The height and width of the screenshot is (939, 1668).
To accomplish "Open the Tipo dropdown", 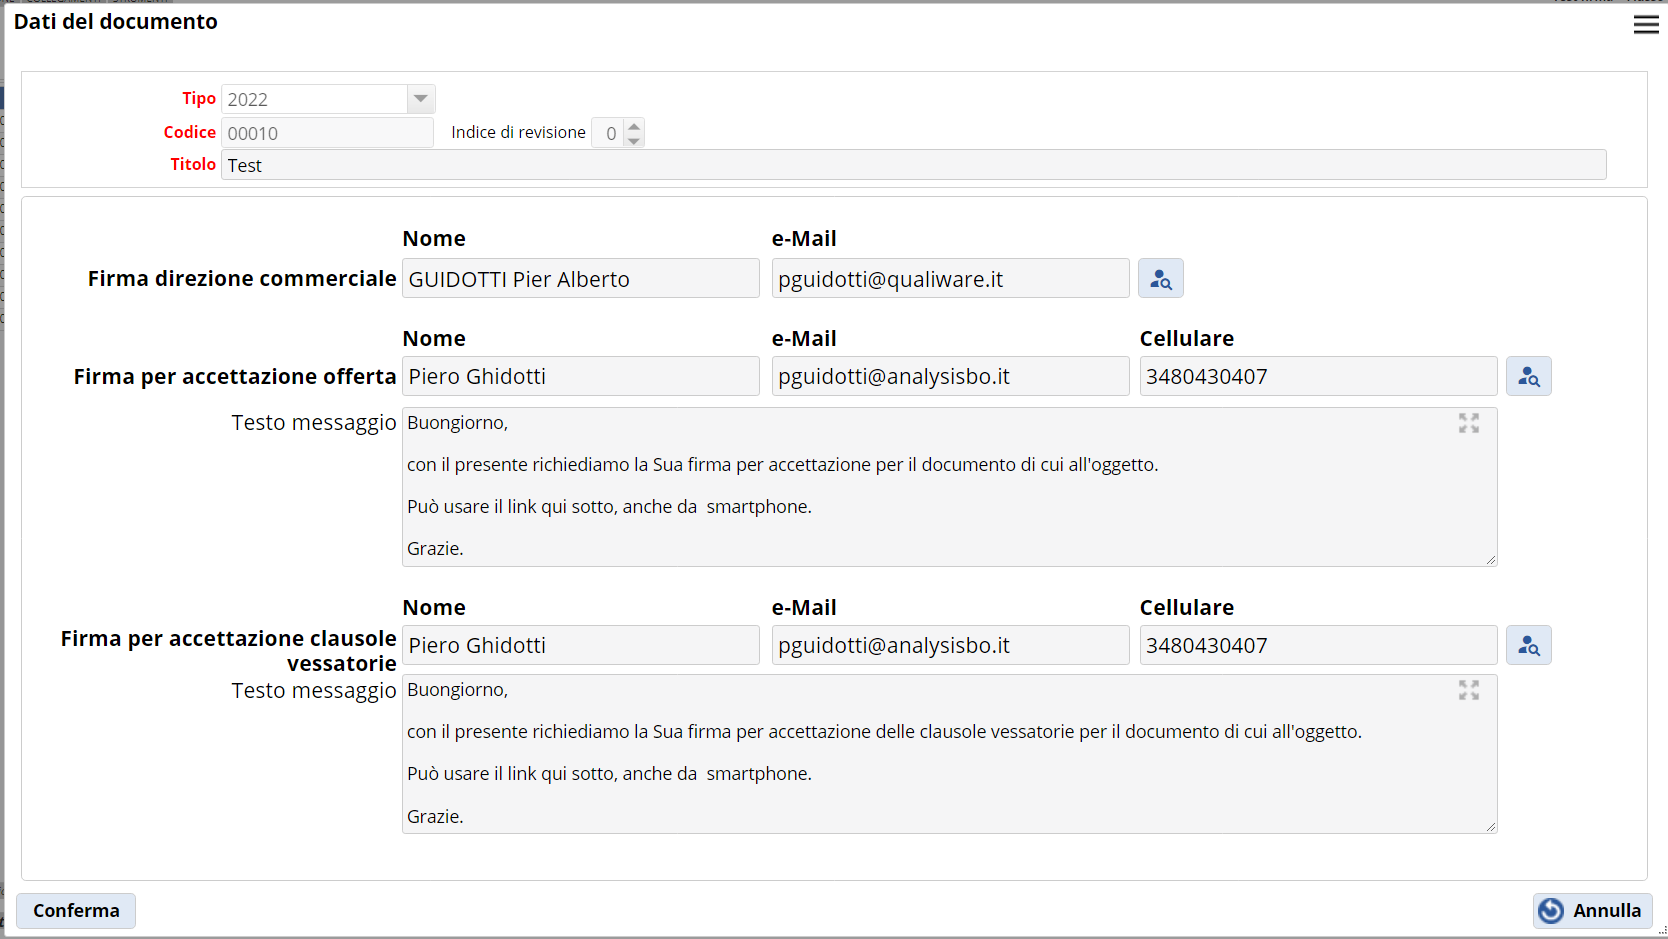I will coord(421,99).
